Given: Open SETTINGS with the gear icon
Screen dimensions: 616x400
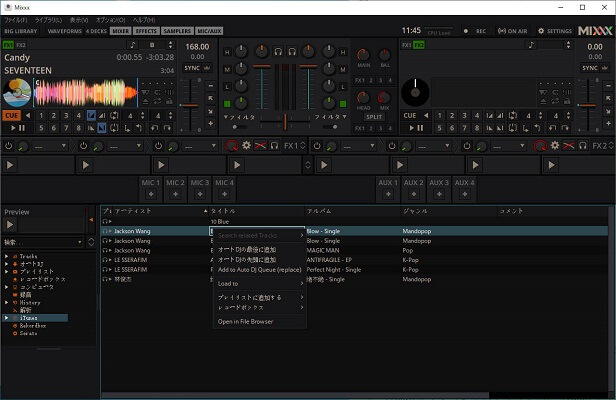Looking at the screenshot, I should click(x=554, y=31).
